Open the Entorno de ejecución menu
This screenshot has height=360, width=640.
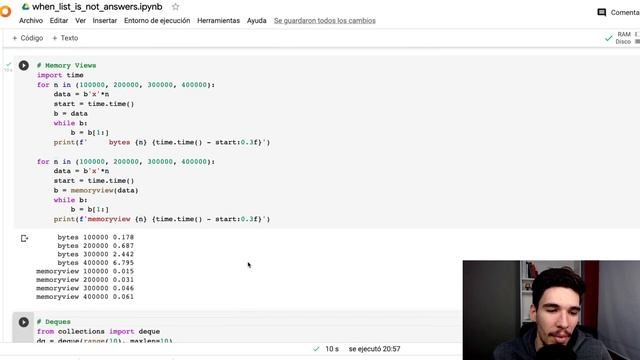click(x=157, y=20)
